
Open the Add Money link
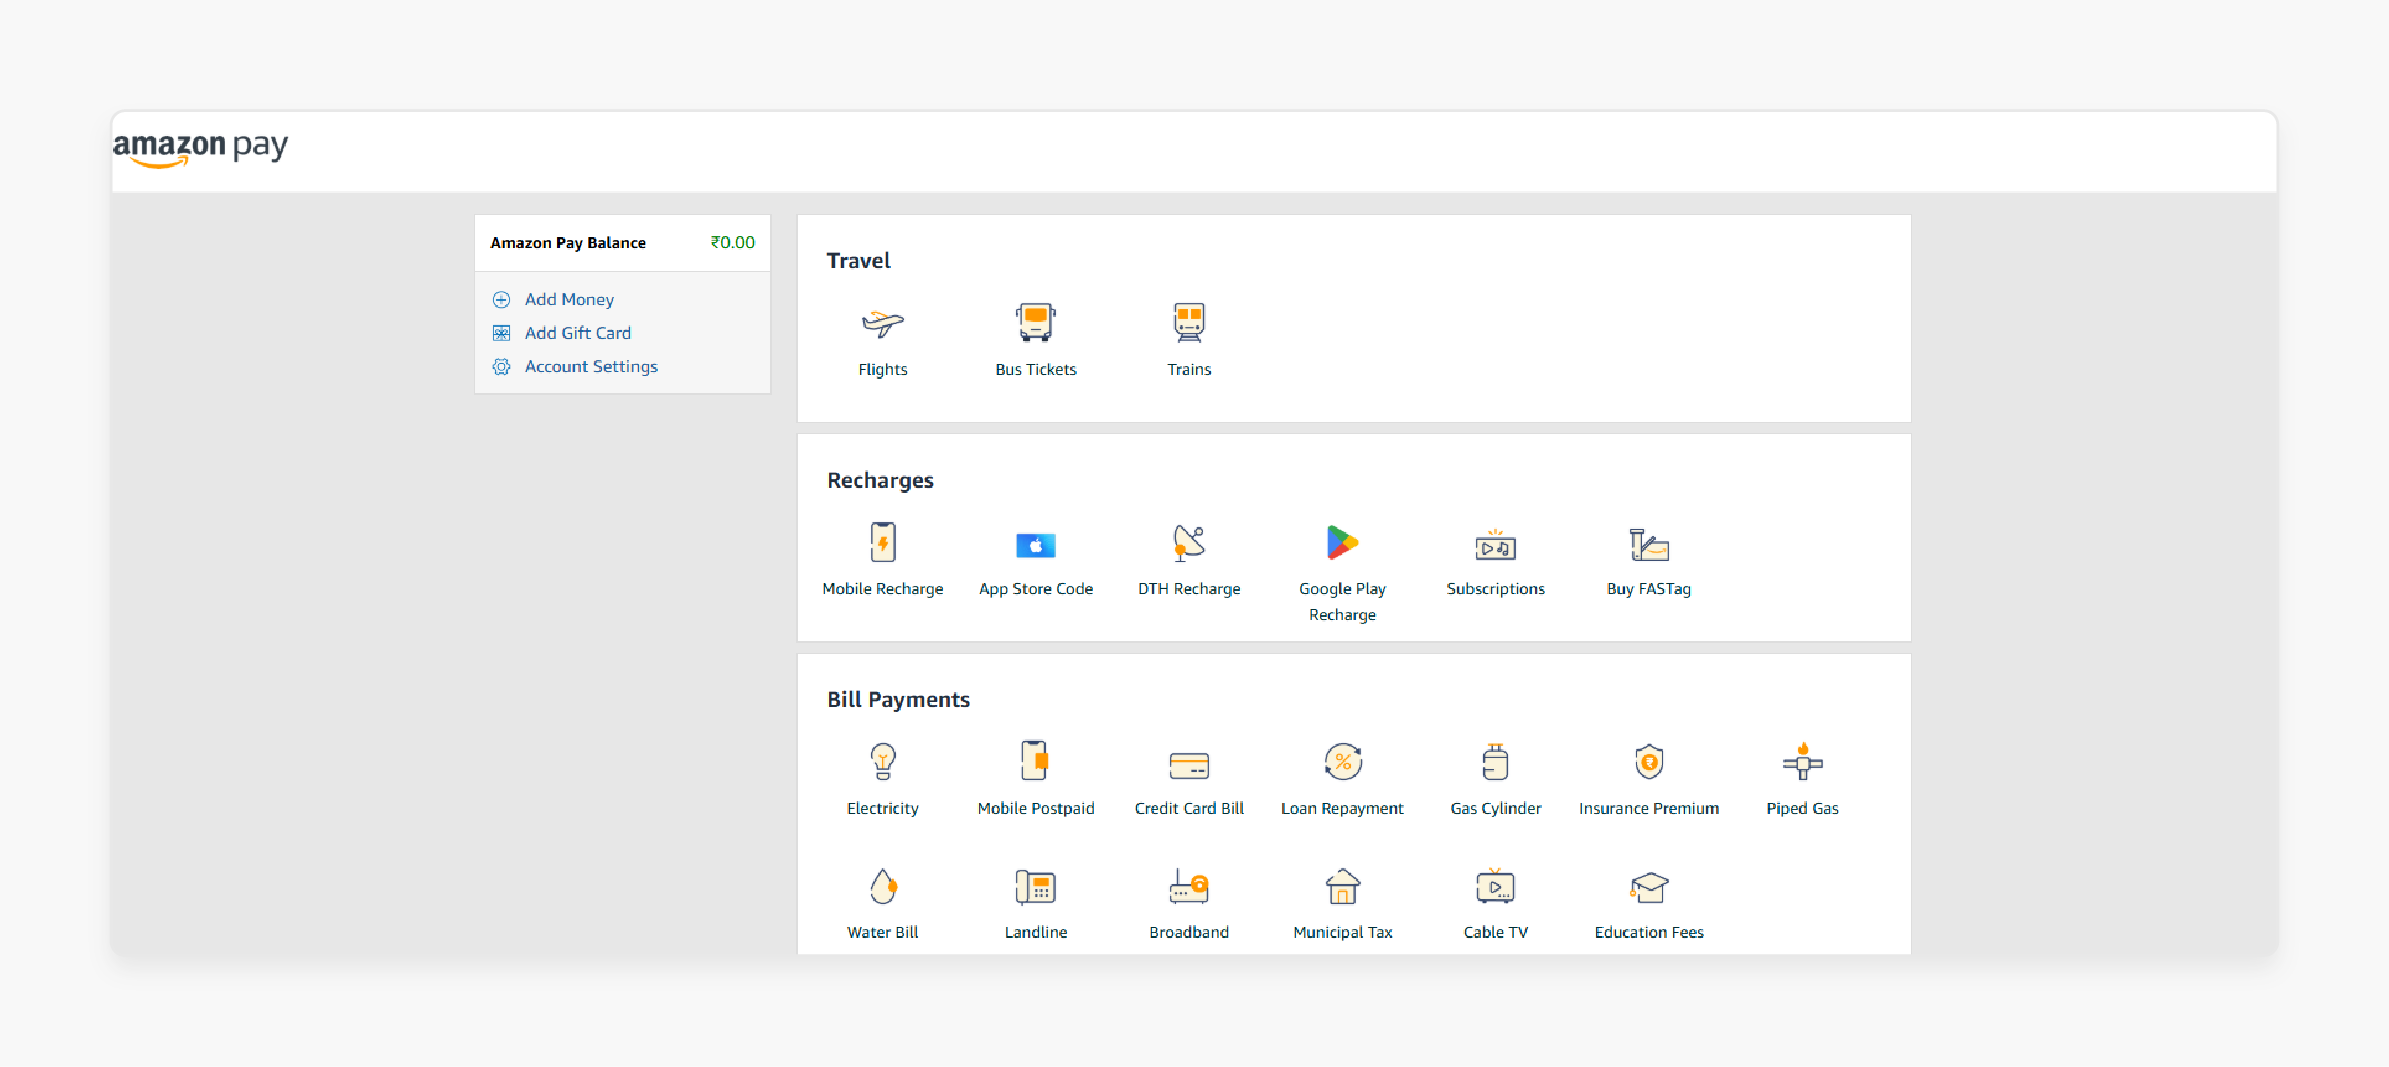569,300
